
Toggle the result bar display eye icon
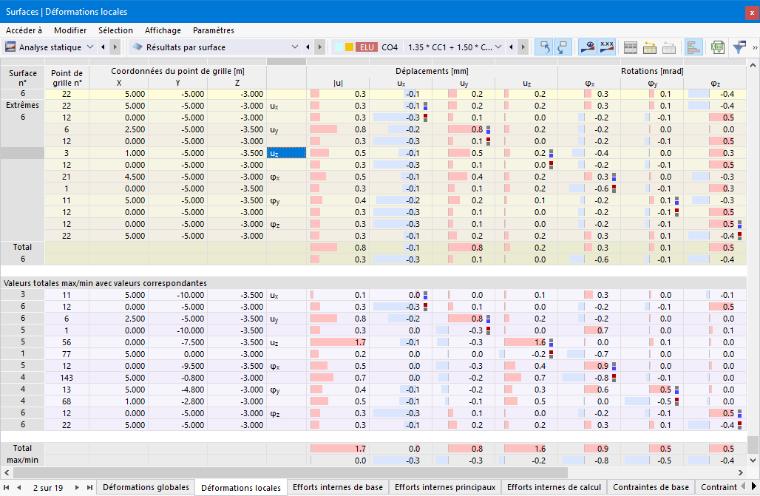pyautogui.click(x=587, y=47)
